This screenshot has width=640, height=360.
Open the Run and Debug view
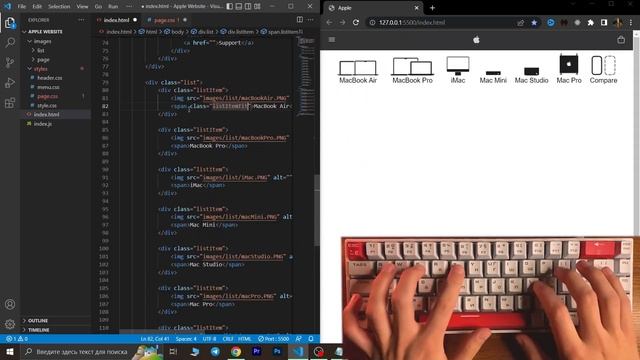pyautogui.click(x=10, y=82)
